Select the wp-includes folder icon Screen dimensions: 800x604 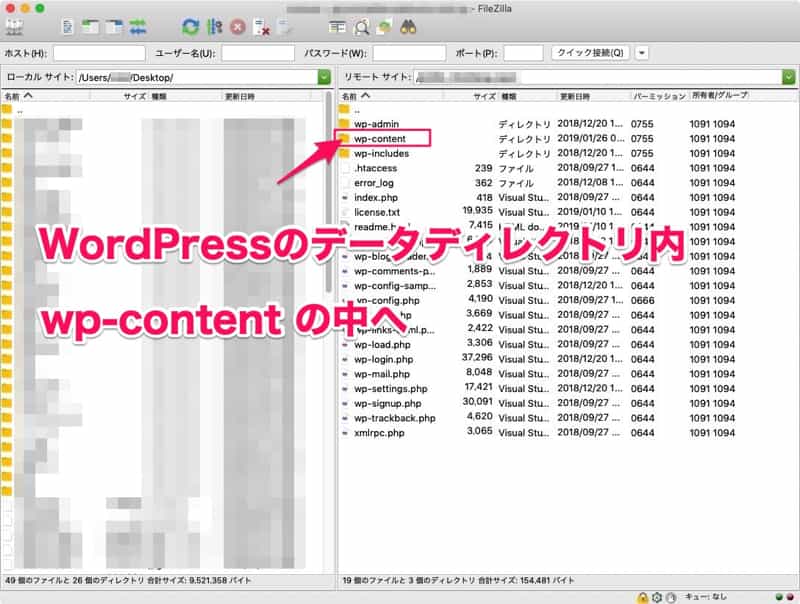click(x=344, y=154)
